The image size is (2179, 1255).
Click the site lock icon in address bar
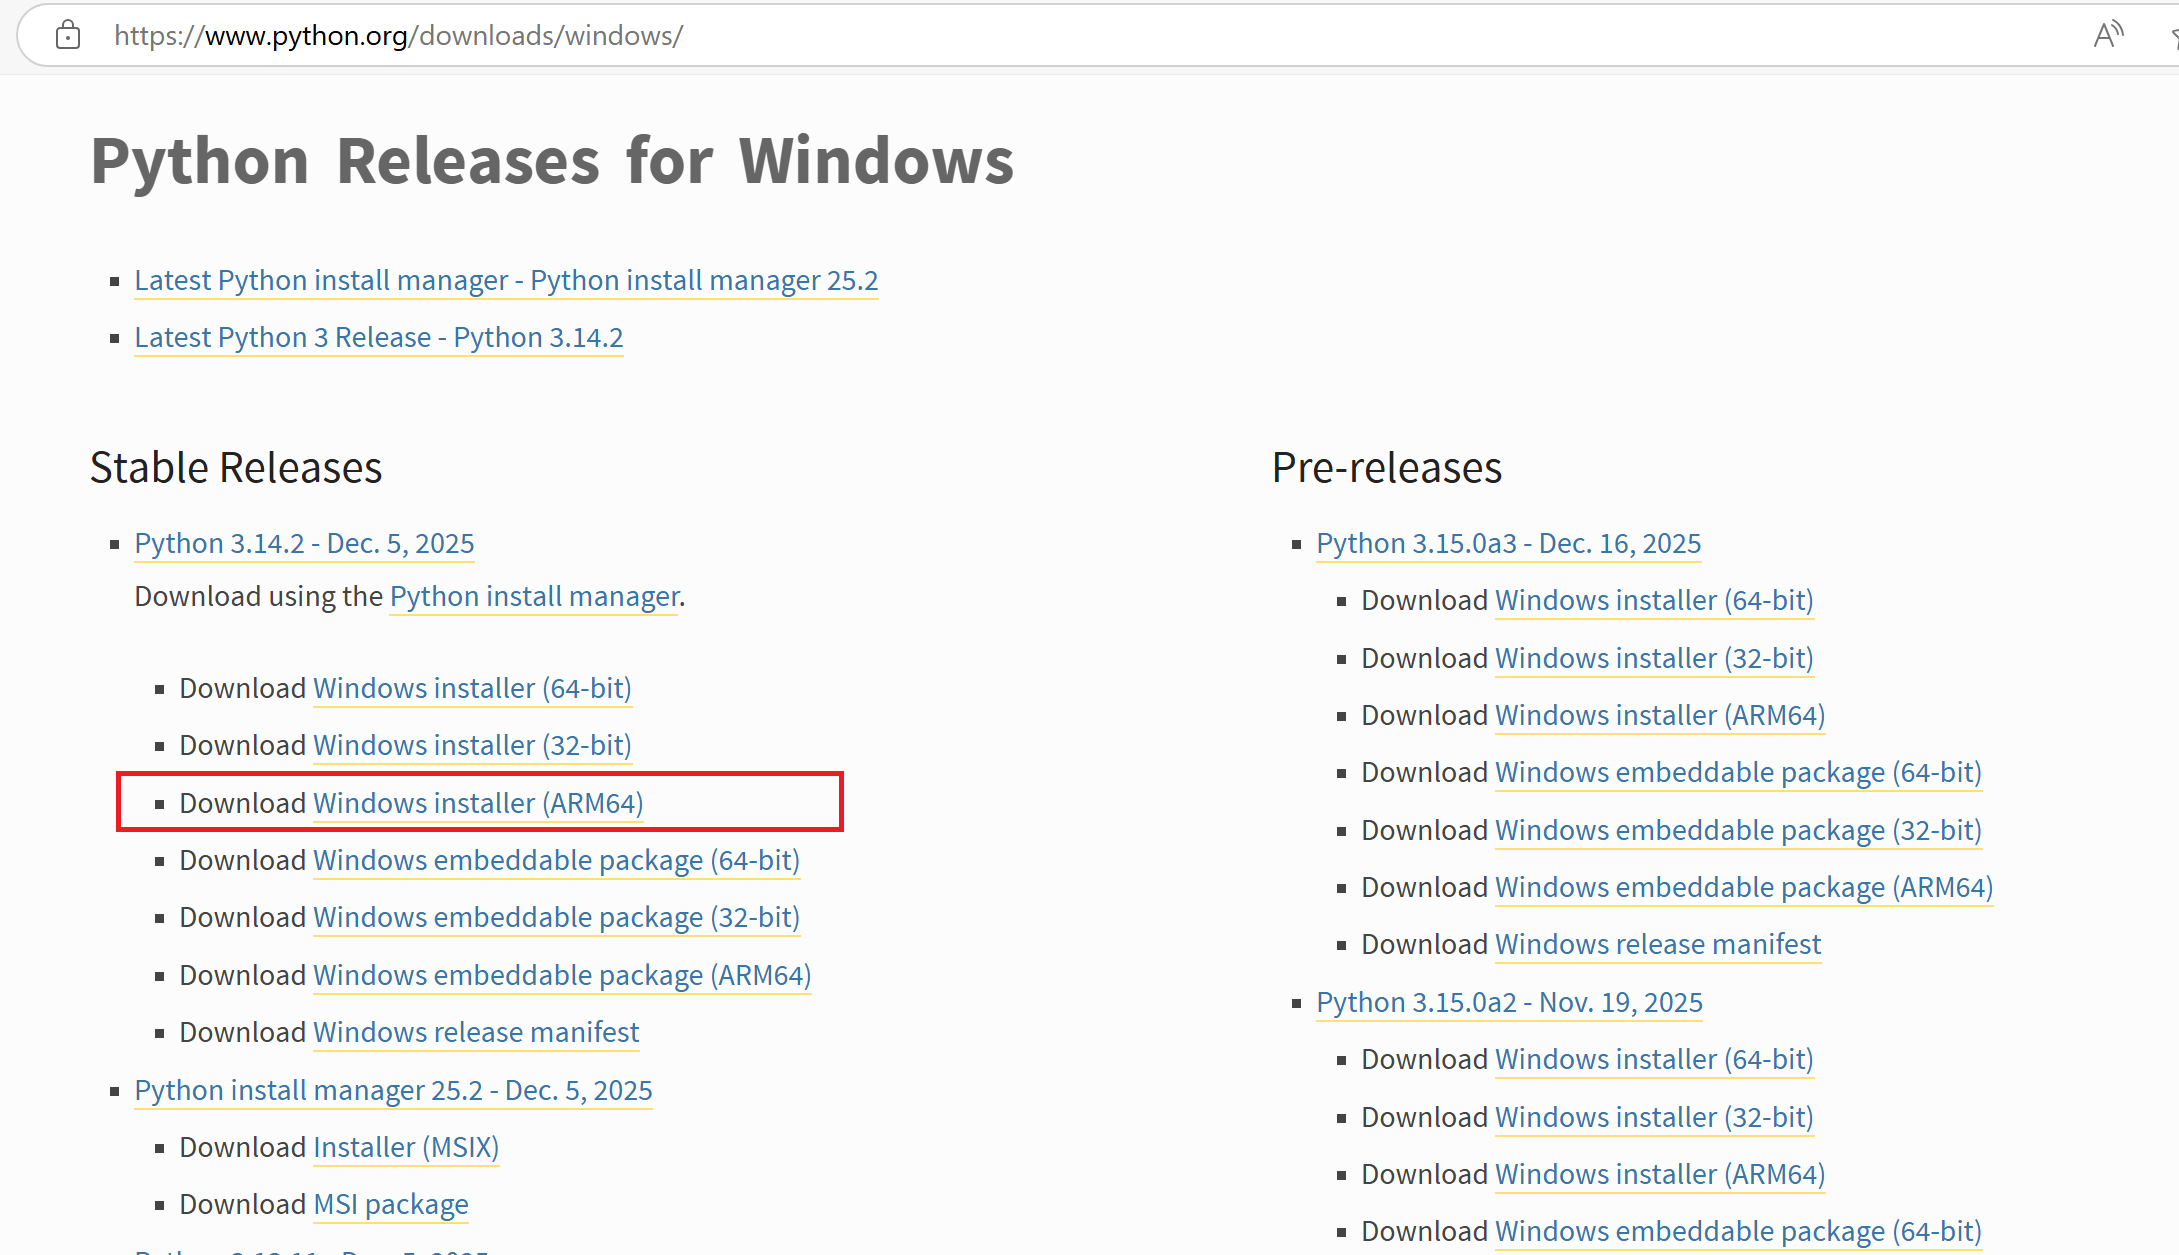click(68, 35)
